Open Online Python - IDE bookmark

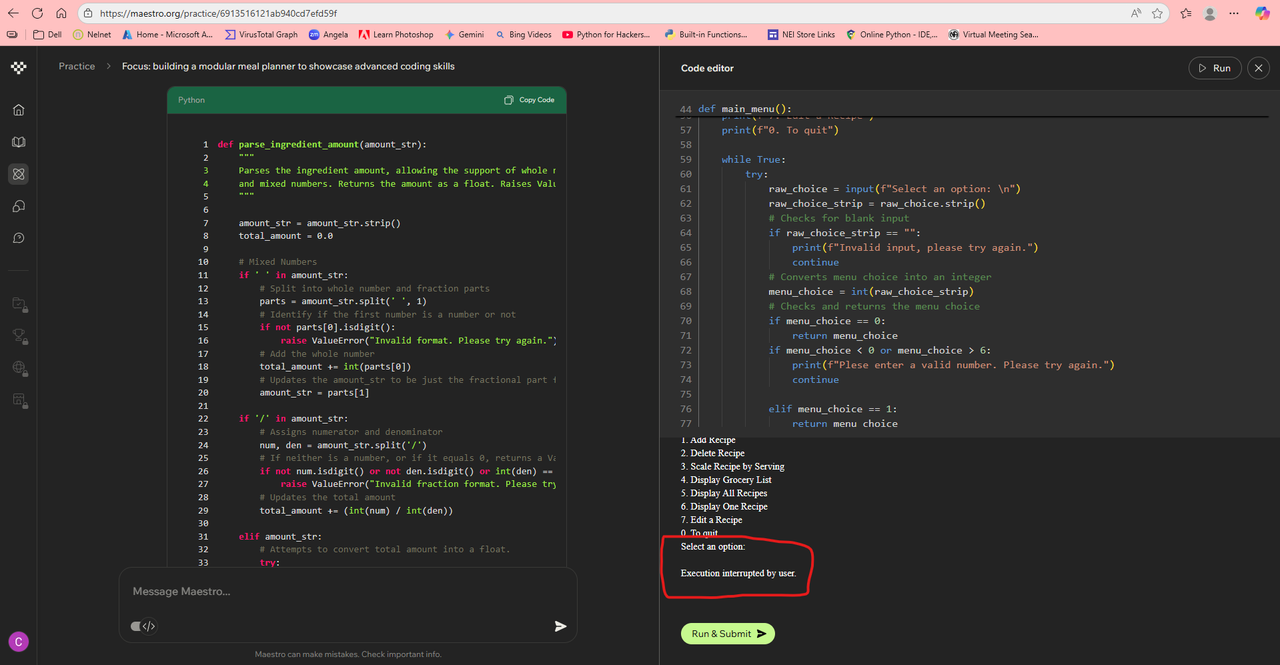(x=892, y=34)
